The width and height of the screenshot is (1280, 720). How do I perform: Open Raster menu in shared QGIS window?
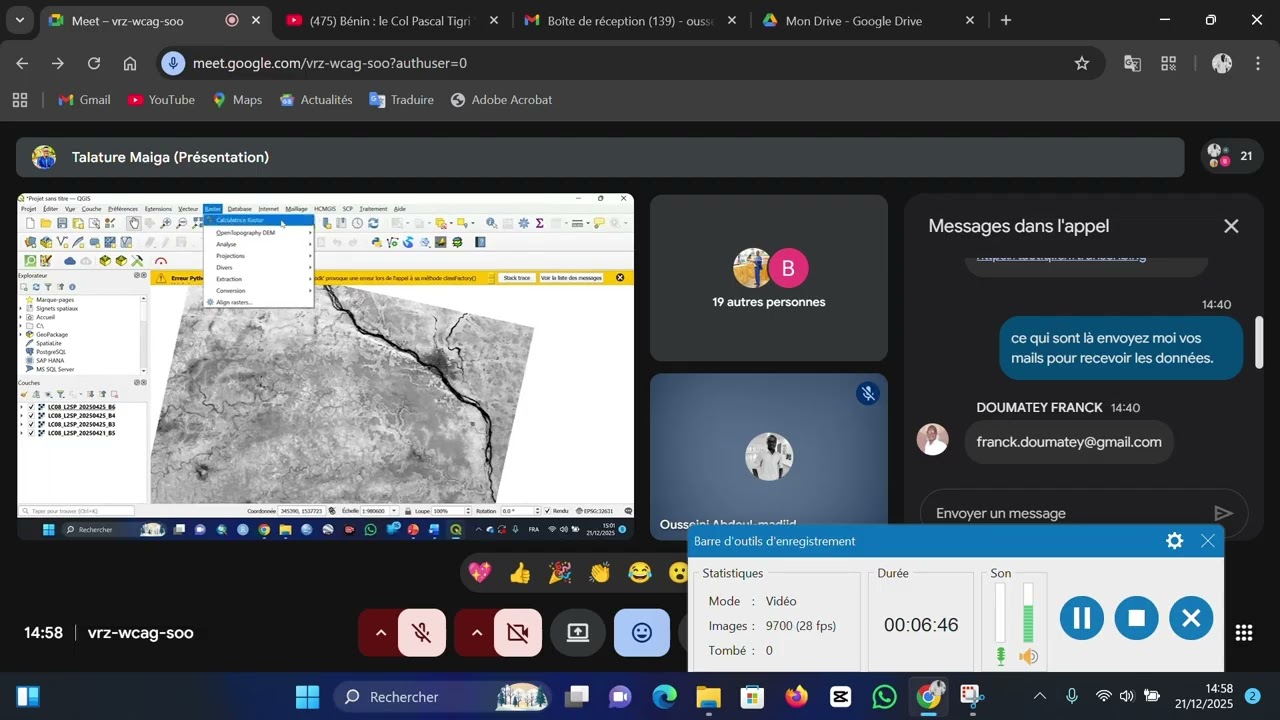(x=212, y=209)
